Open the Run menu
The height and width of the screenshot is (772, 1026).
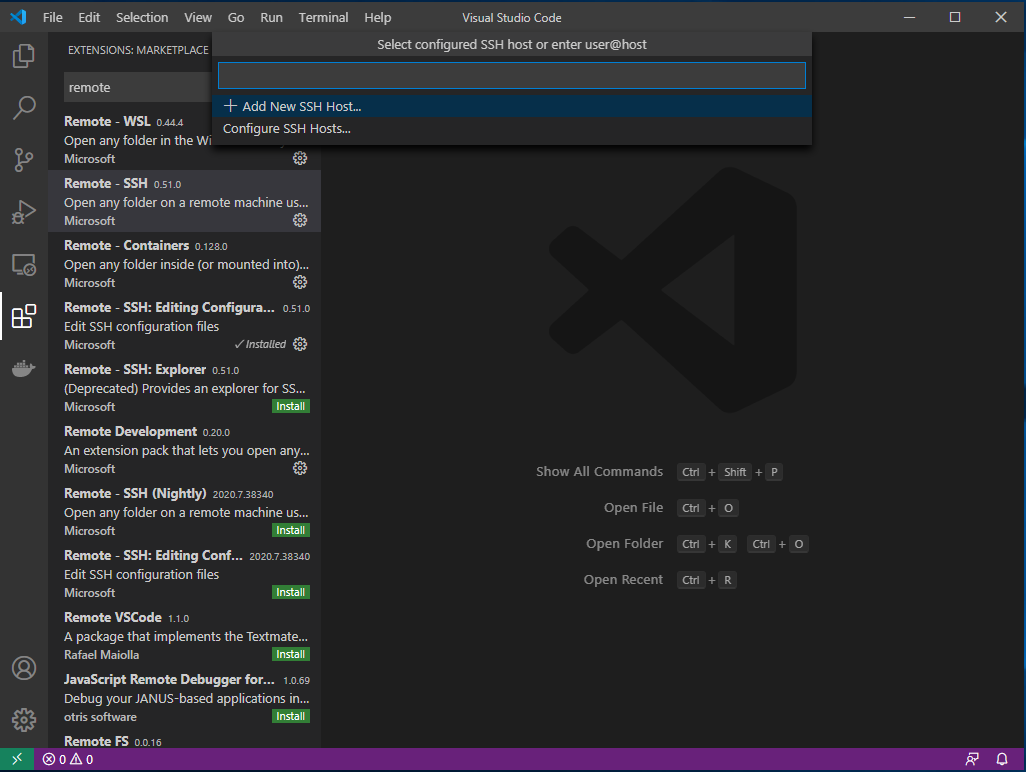pyautogui.click(x=272, y=18)
